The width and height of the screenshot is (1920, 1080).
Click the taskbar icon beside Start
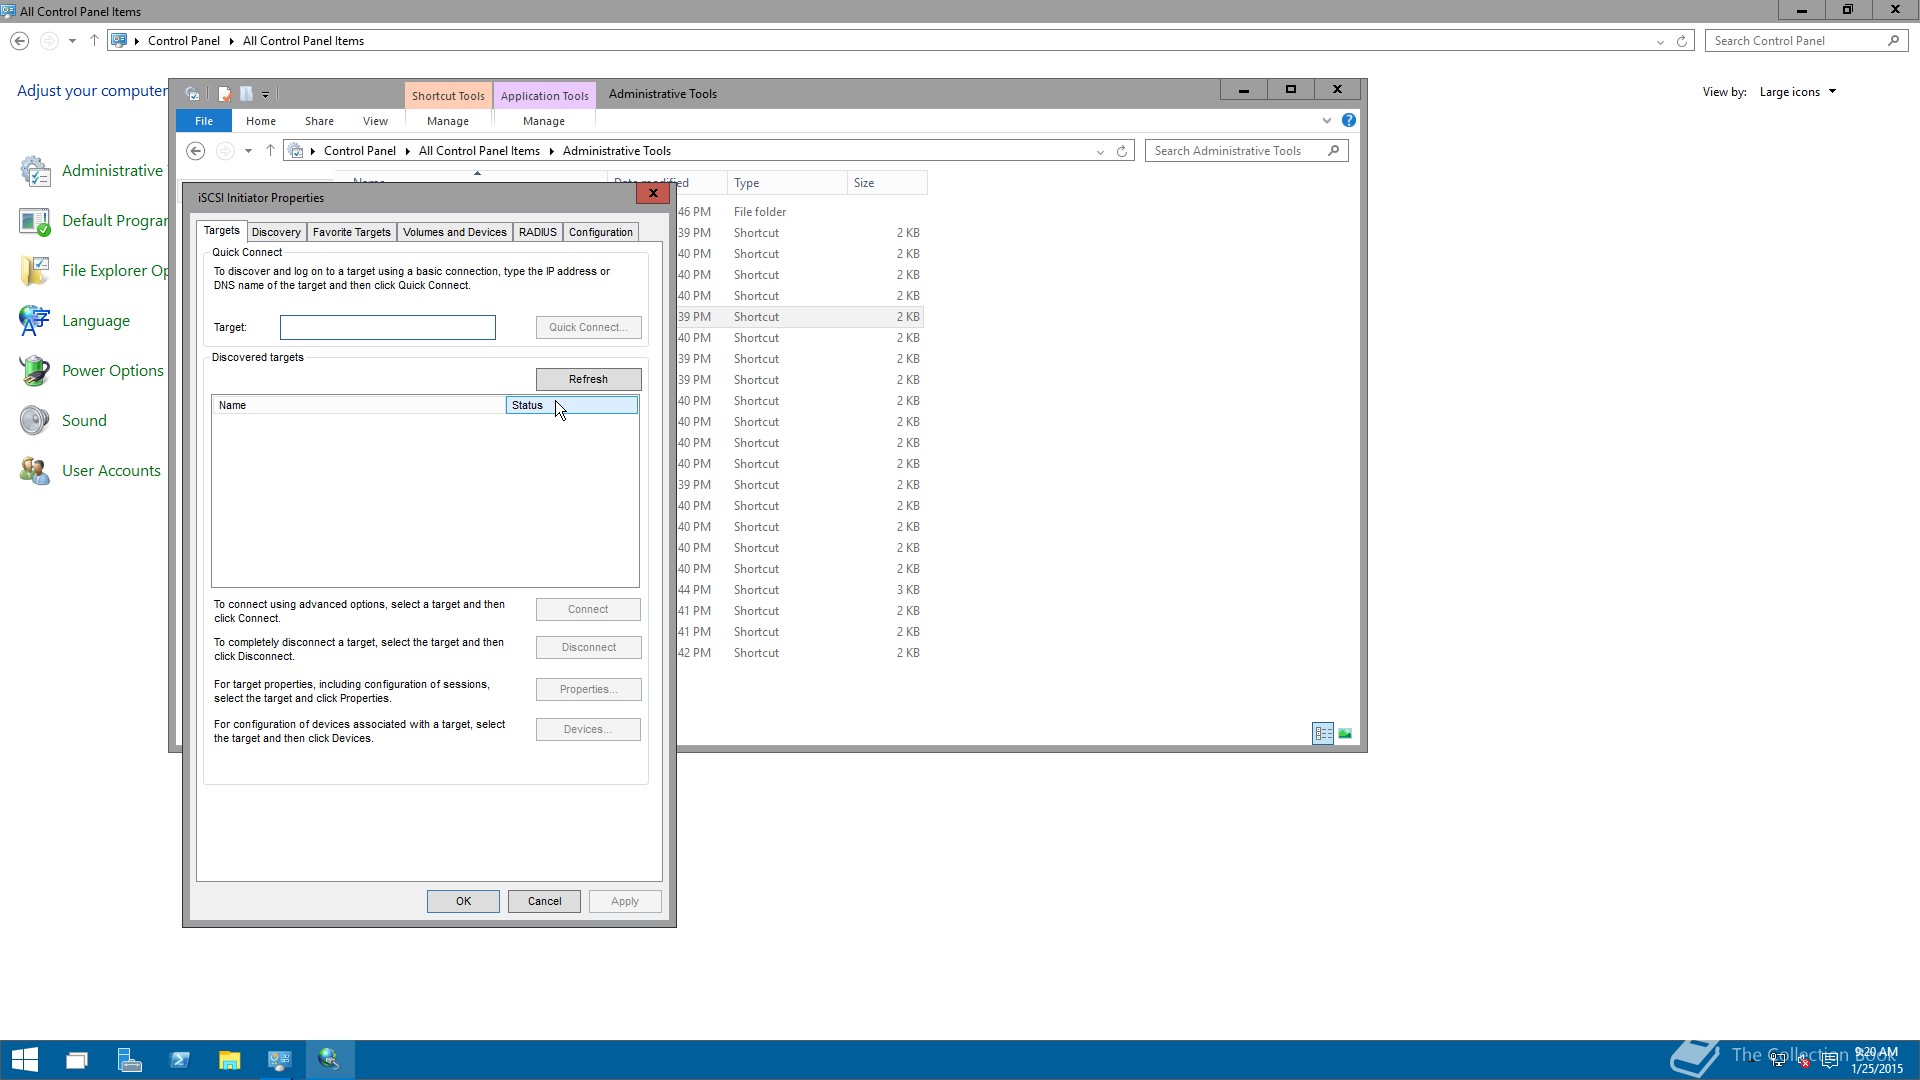point(77,1060)
